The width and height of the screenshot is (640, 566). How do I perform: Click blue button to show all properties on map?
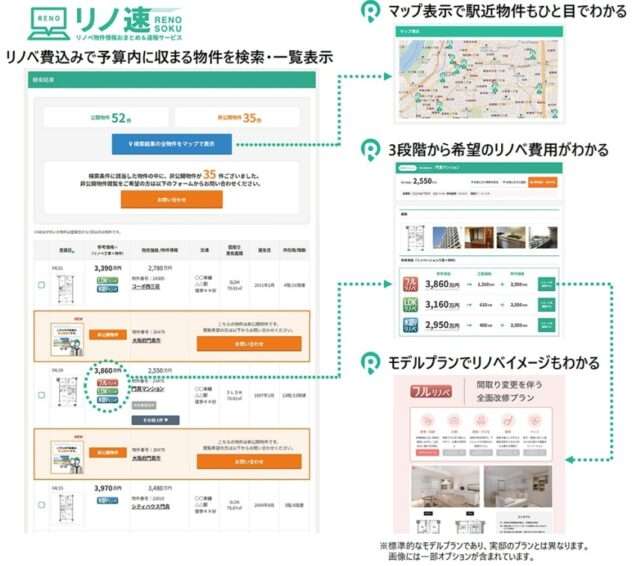[171, 143]
